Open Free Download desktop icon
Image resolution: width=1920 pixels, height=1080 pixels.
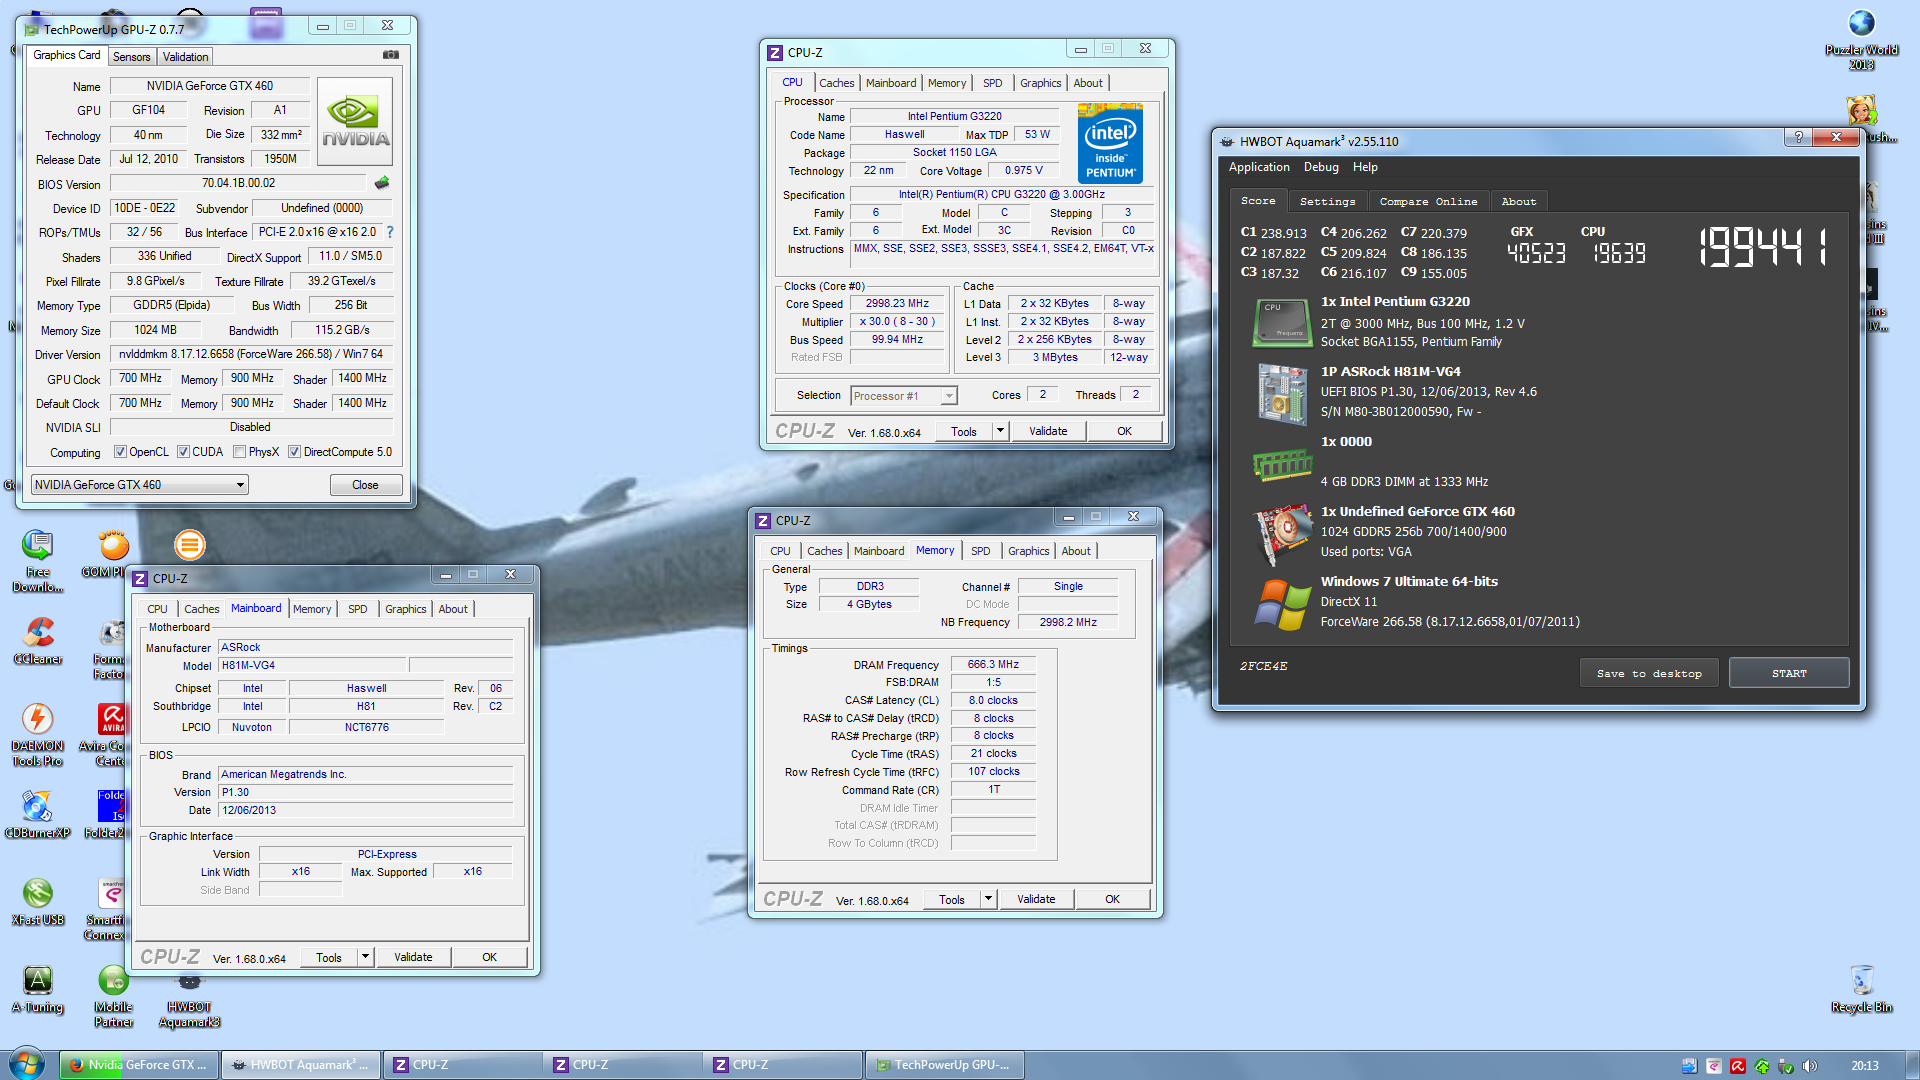click(x=38, y=560)
